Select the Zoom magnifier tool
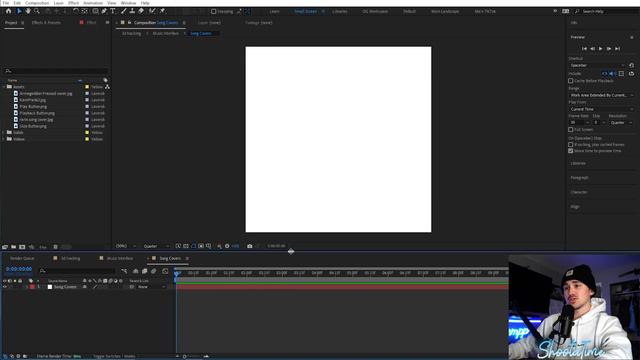Image resolution: width=640 pixels, height=360 pixels. pyautogui.click(x=37, y=11)
